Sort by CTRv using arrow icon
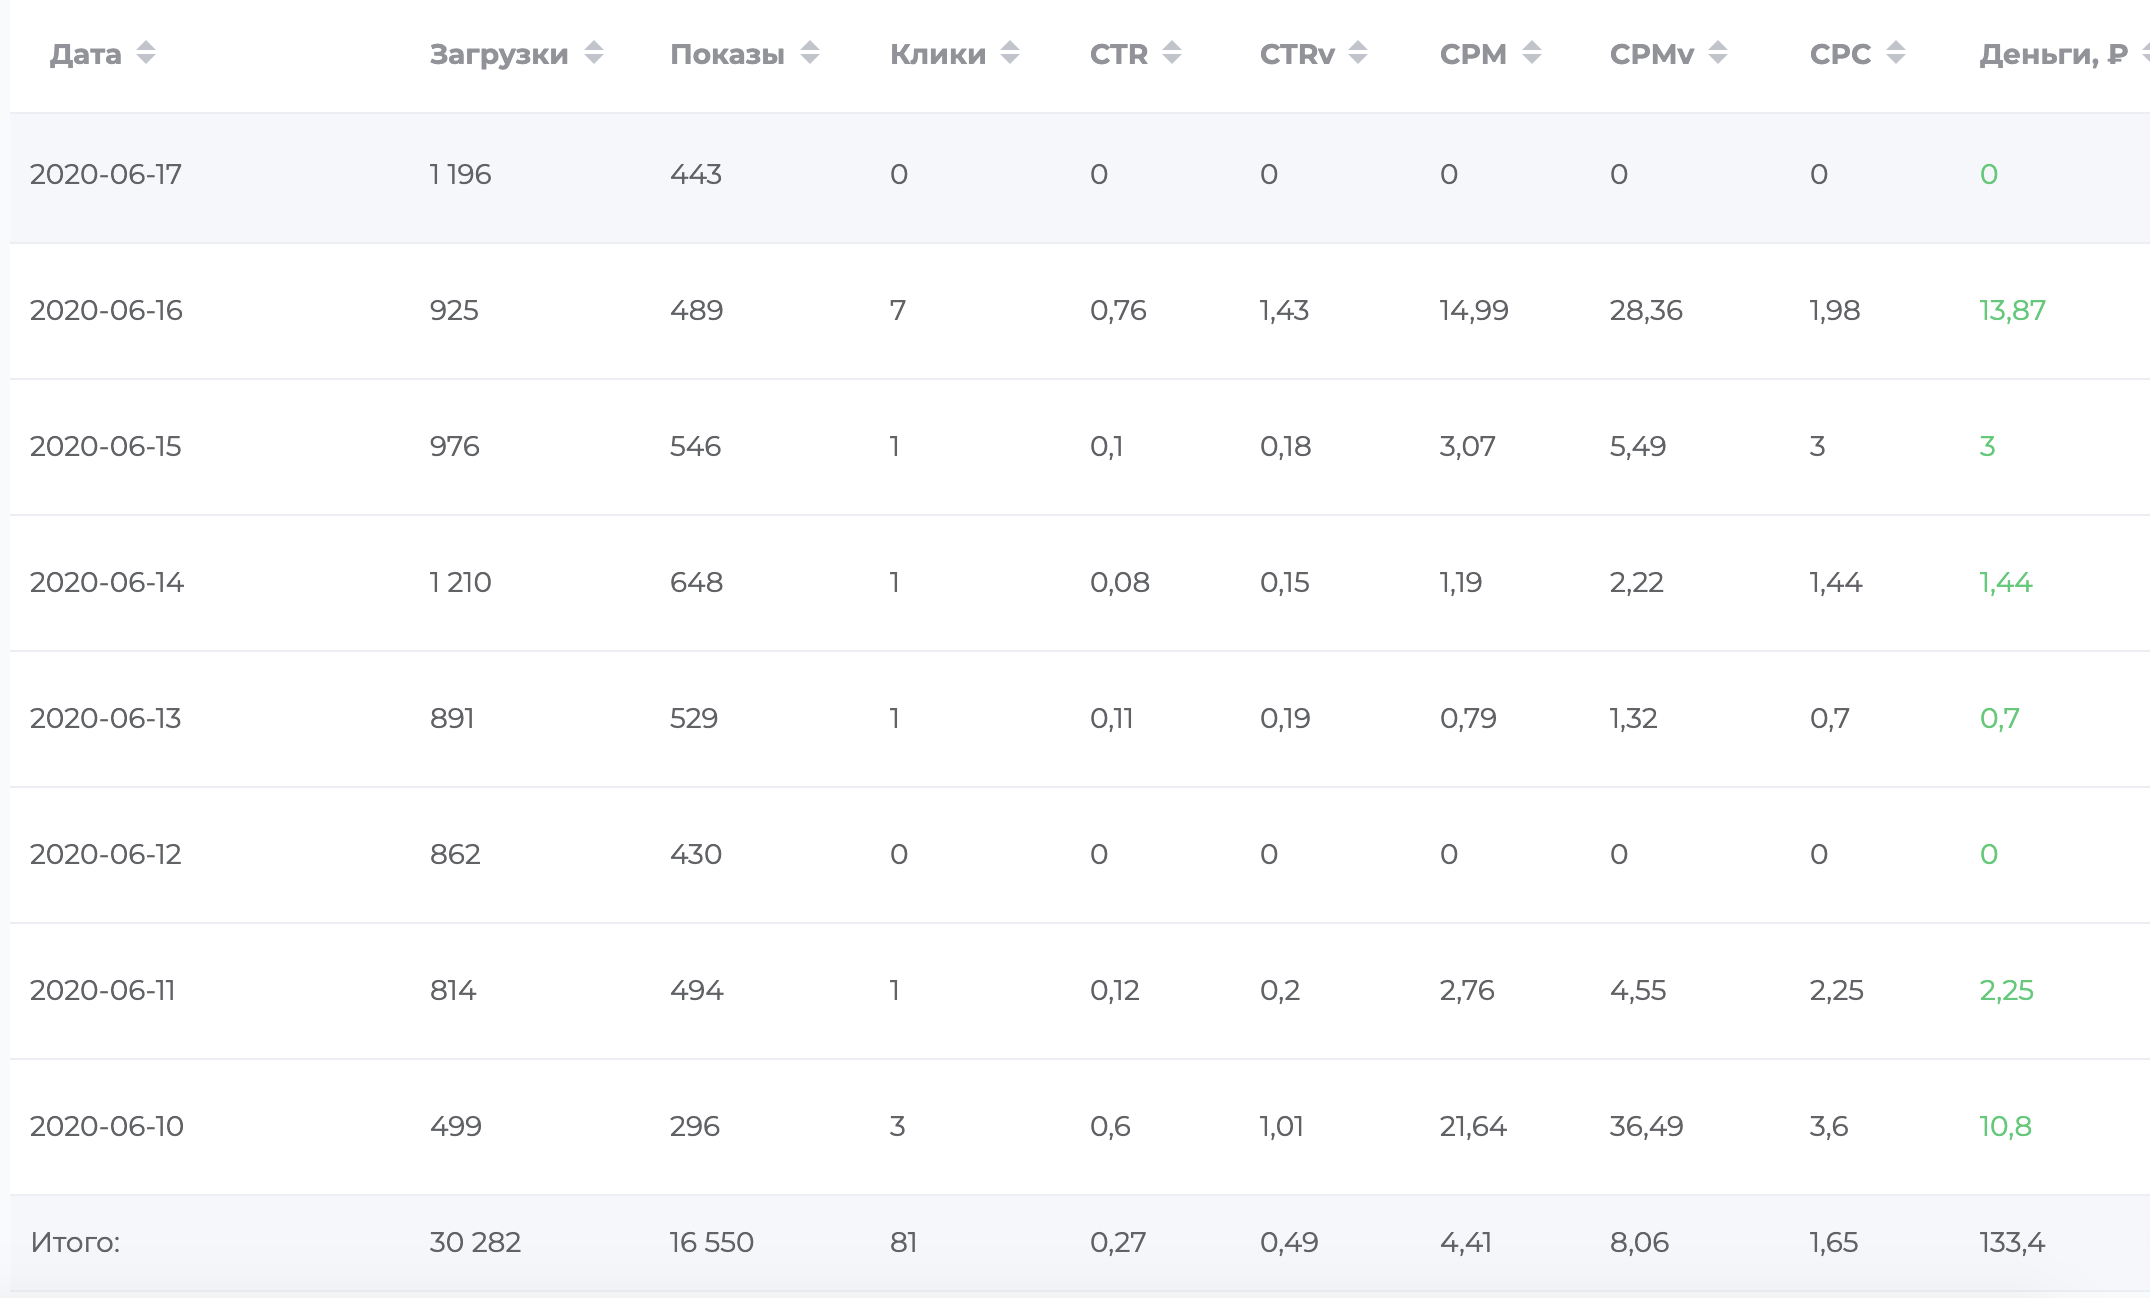The width and height of the screenshot is (2150, 1298). coord(1358,53)
